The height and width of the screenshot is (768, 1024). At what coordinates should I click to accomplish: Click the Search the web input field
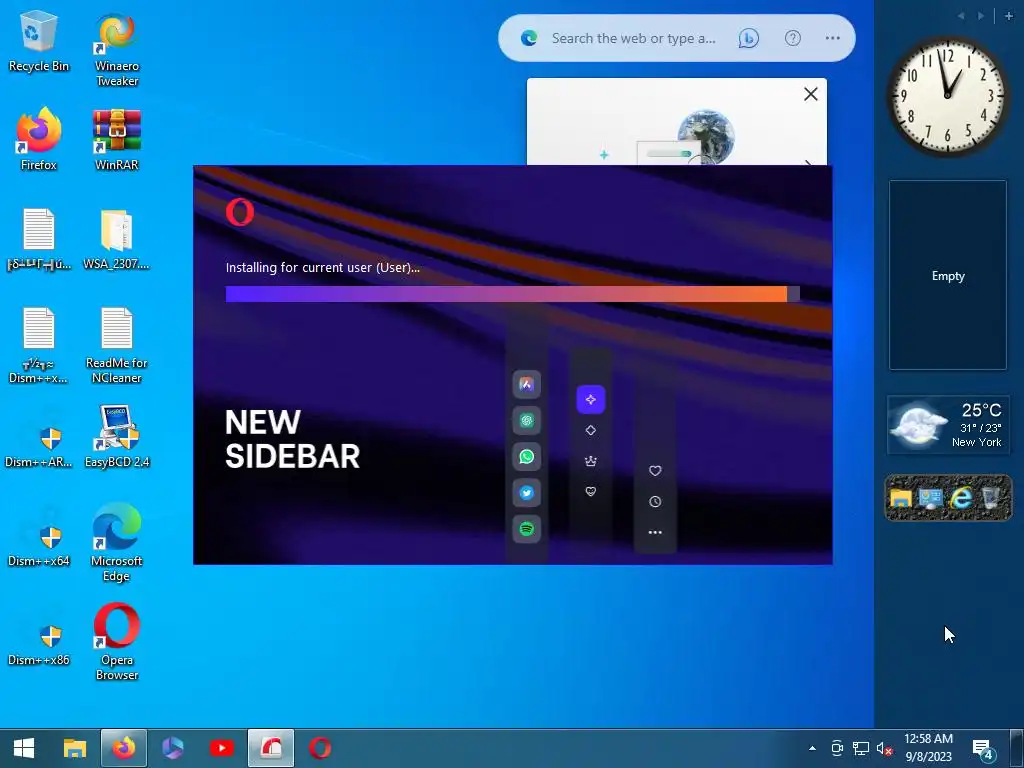[633, 38]
